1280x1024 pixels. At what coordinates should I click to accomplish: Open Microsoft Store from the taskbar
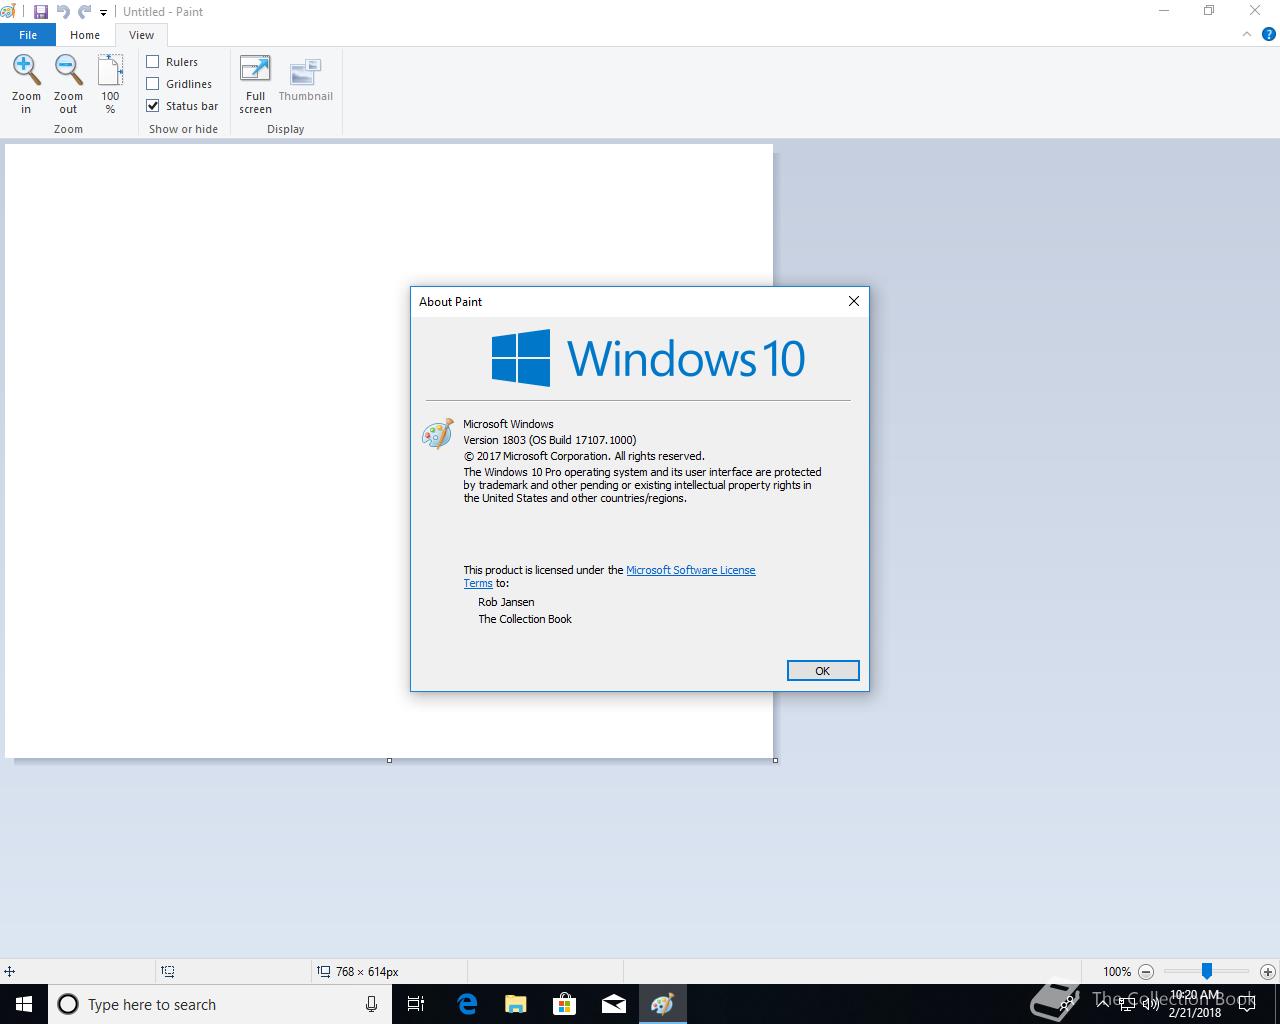[x=565, y=1004]
